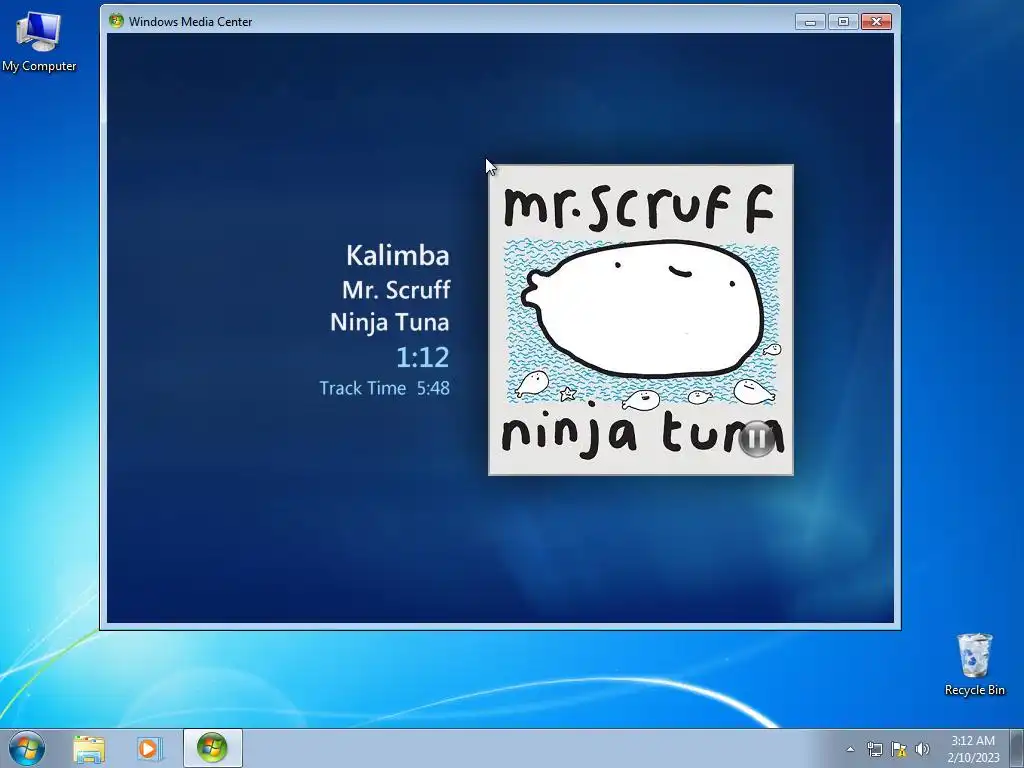Open the Recycle Bin desktop icon
This screenshot has width=1024, height=768.
(x=974, y=664)
